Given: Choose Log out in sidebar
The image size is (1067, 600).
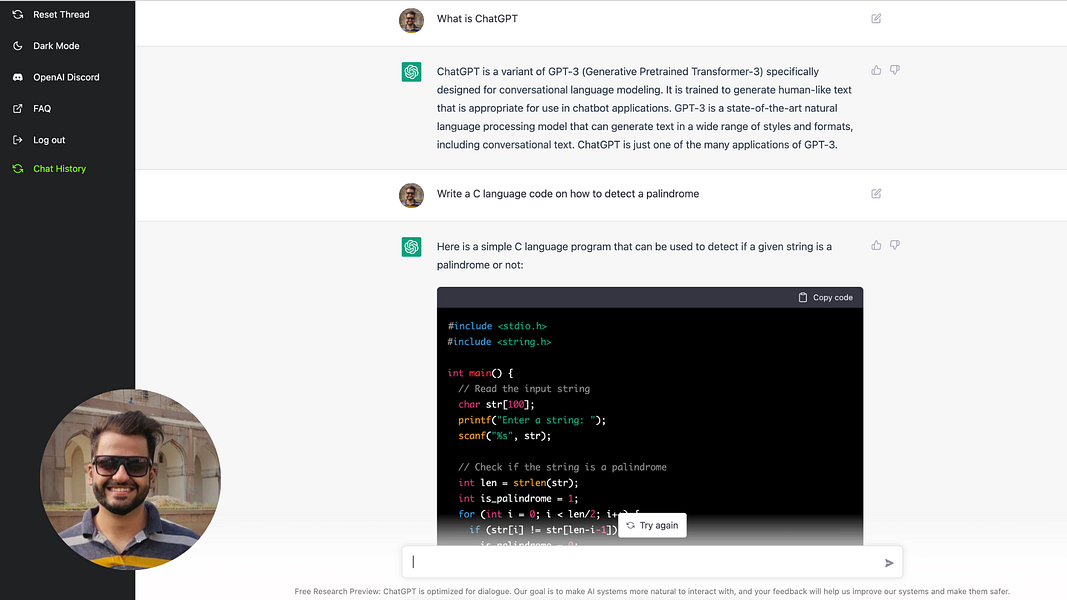Looking at the screenshot, I should click(49, 139).
